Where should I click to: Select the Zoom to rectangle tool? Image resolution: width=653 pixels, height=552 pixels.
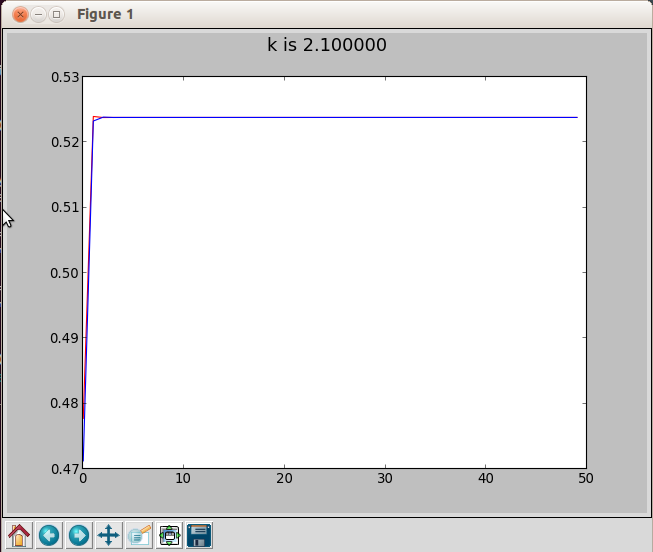pyautogui.click(x=139, y=535)
